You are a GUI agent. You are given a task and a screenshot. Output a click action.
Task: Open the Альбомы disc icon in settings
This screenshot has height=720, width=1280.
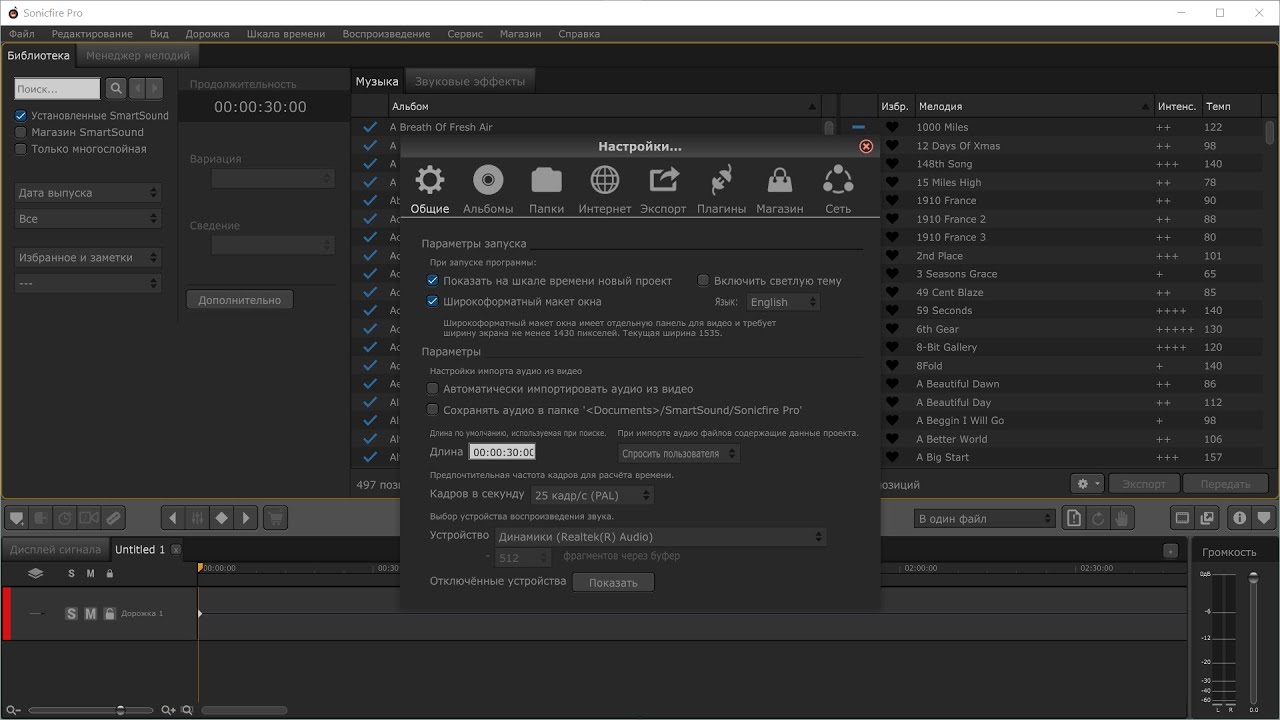click(488, 180)
